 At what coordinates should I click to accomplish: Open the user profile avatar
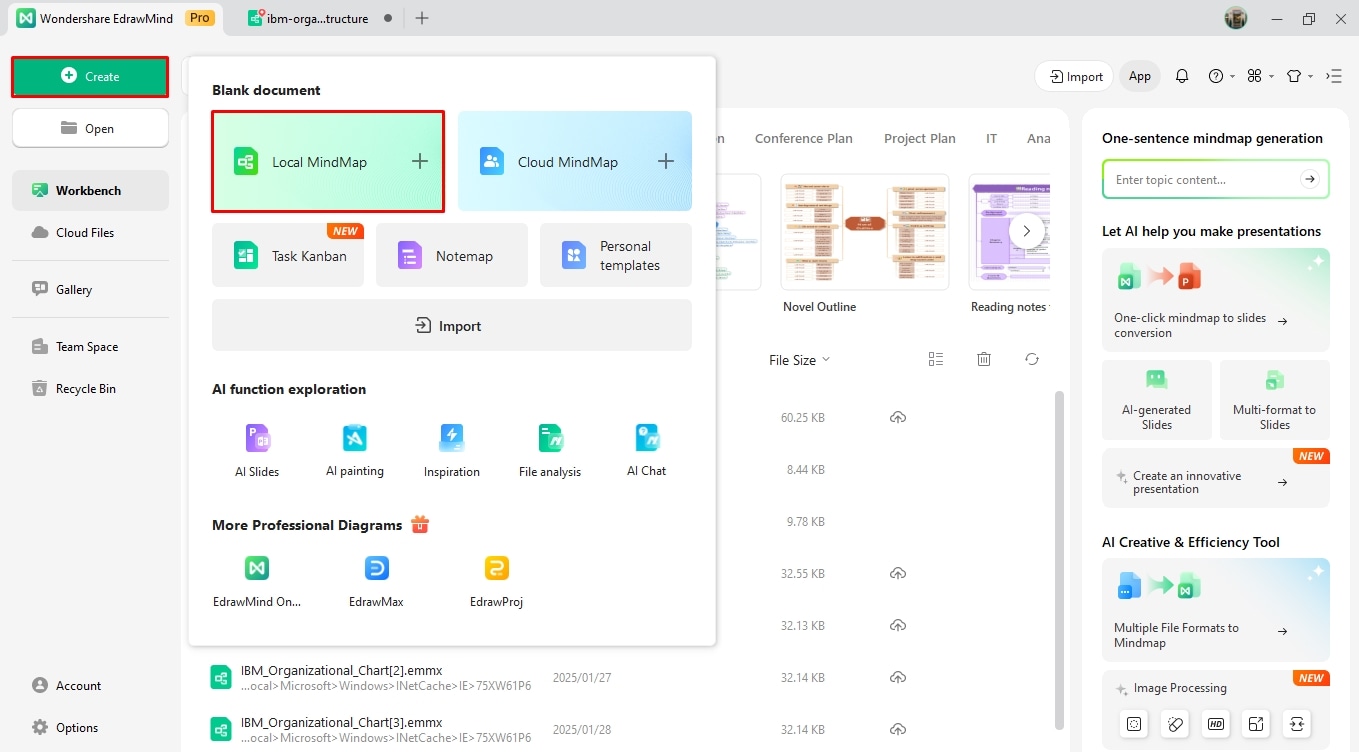(x=1236, y=18)
